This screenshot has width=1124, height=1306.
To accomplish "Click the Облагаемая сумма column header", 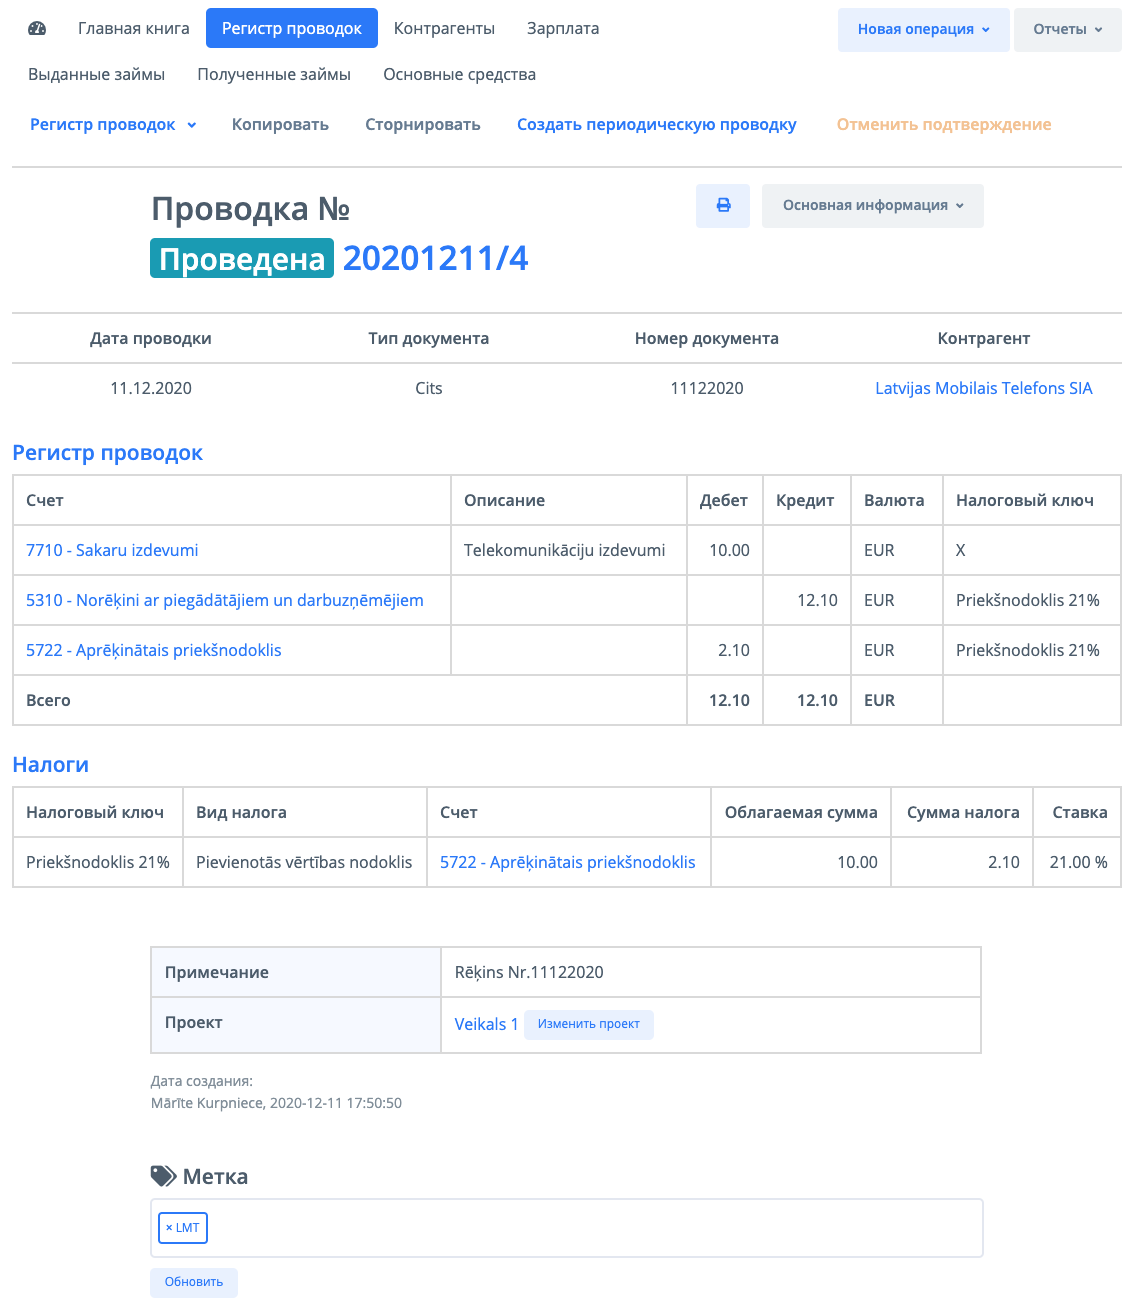I will (801, 812).
